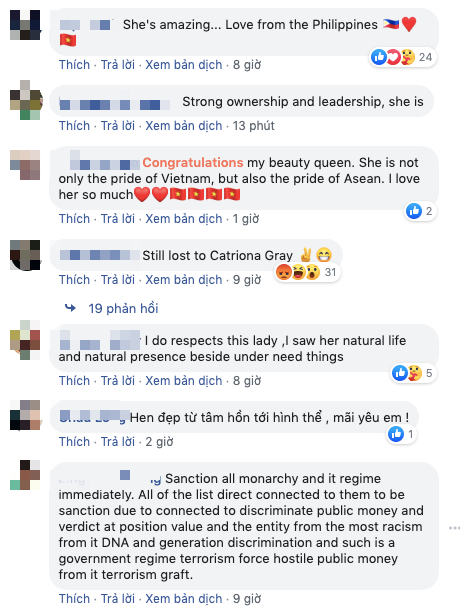This screenshot has width=460, height=616.
Task: Reply to the 'Strong ownership' comment via Trả lời
Action: tap(118, 126)
